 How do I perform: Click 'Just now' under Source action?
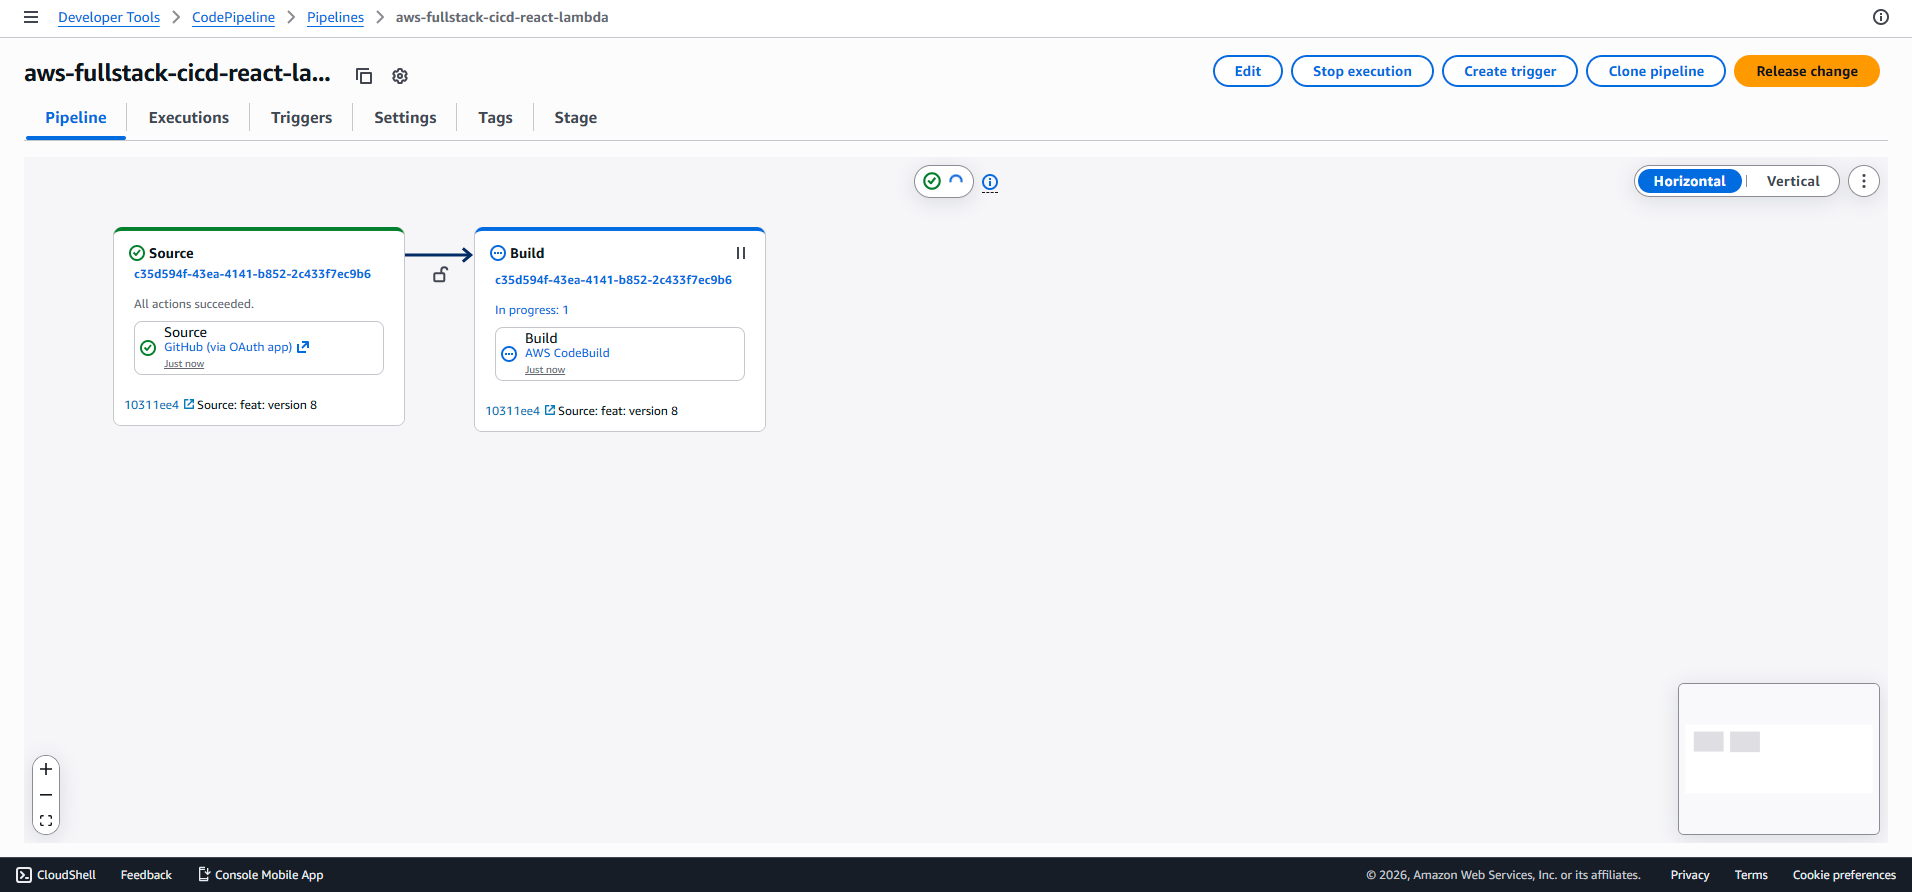coord(184,364)
